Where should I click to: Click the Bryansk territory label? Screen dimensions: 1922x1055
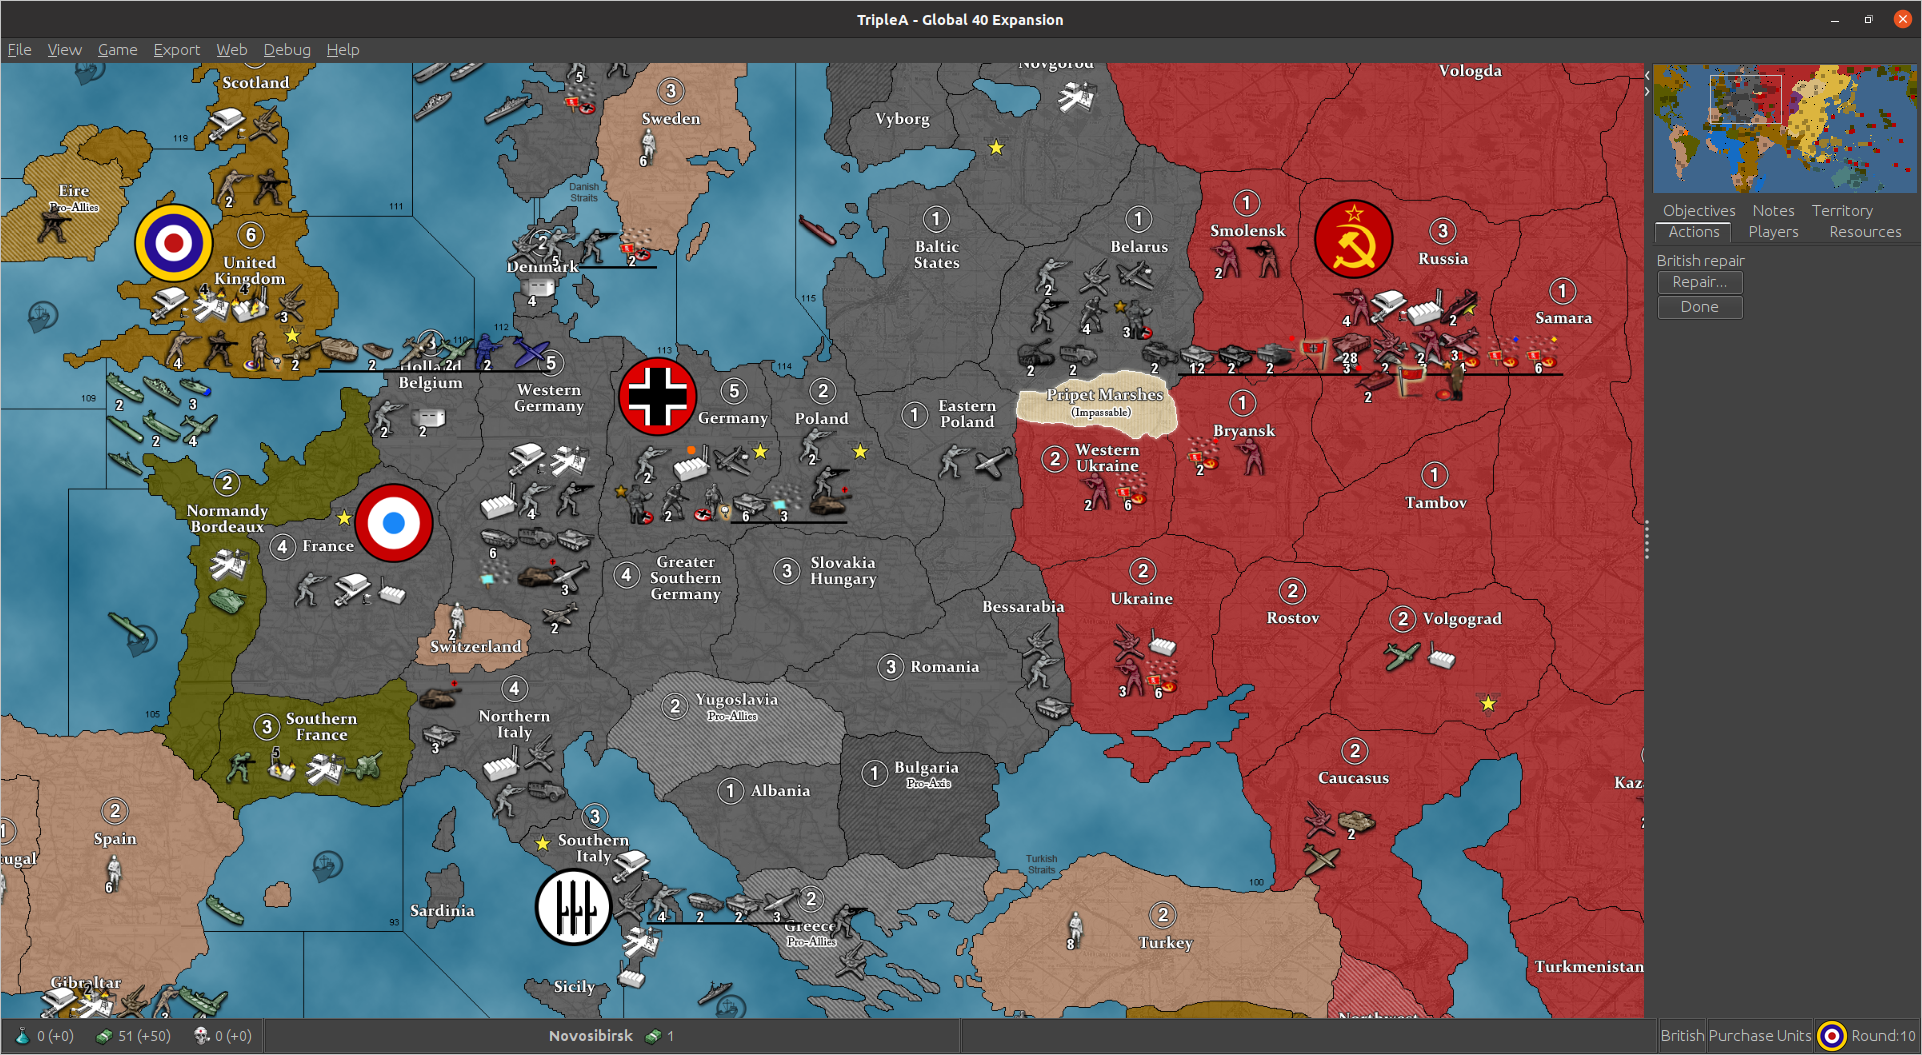click(x=1244, y=430)
